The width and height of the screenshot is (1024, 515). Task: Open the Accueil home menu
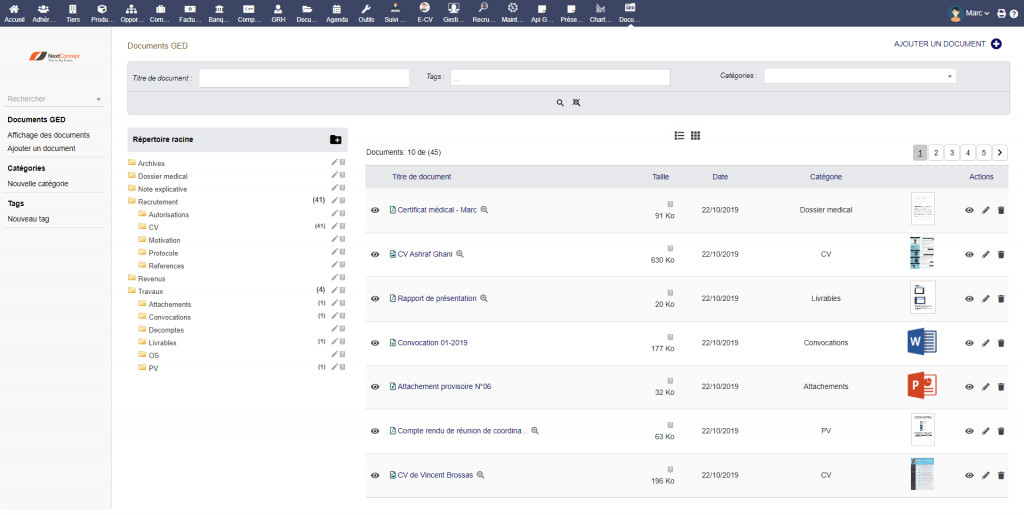pyautogui.click(x=14, y=13)
